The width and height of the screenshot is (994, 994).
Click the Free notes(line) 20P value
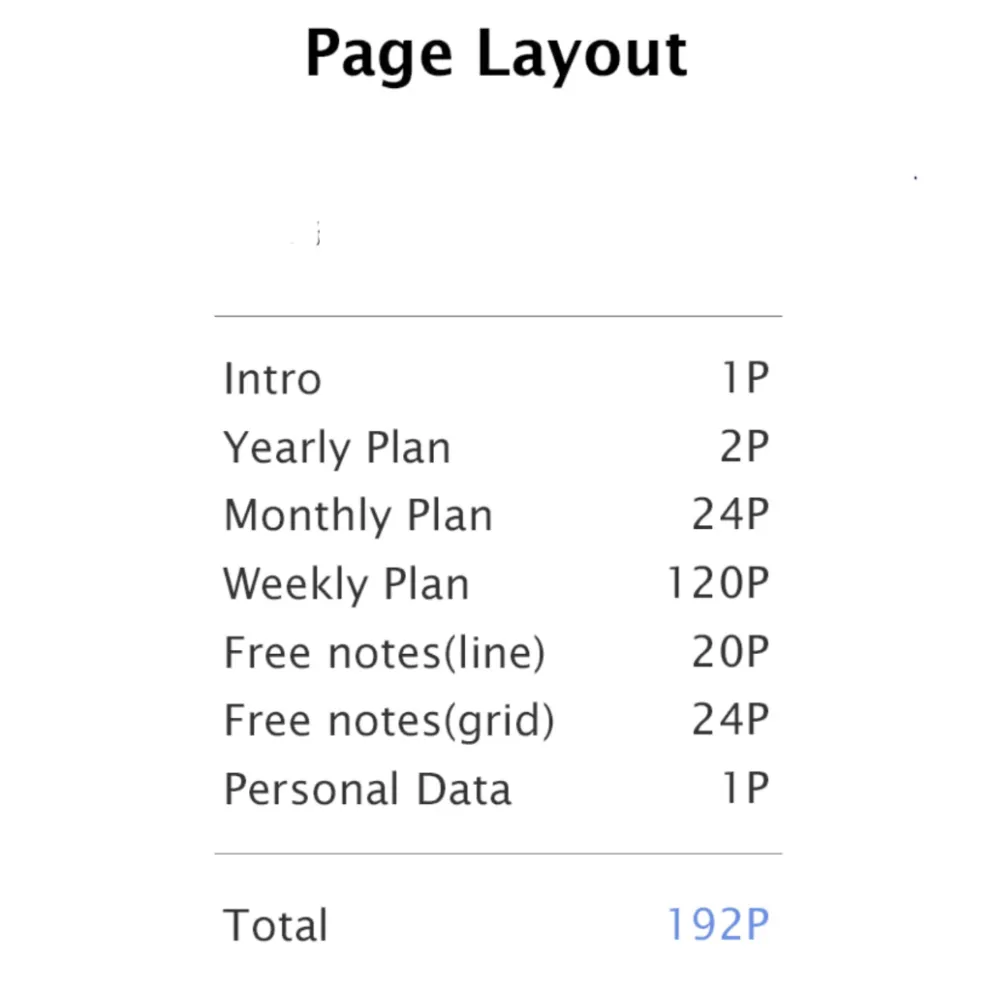[x=731, y=650]
